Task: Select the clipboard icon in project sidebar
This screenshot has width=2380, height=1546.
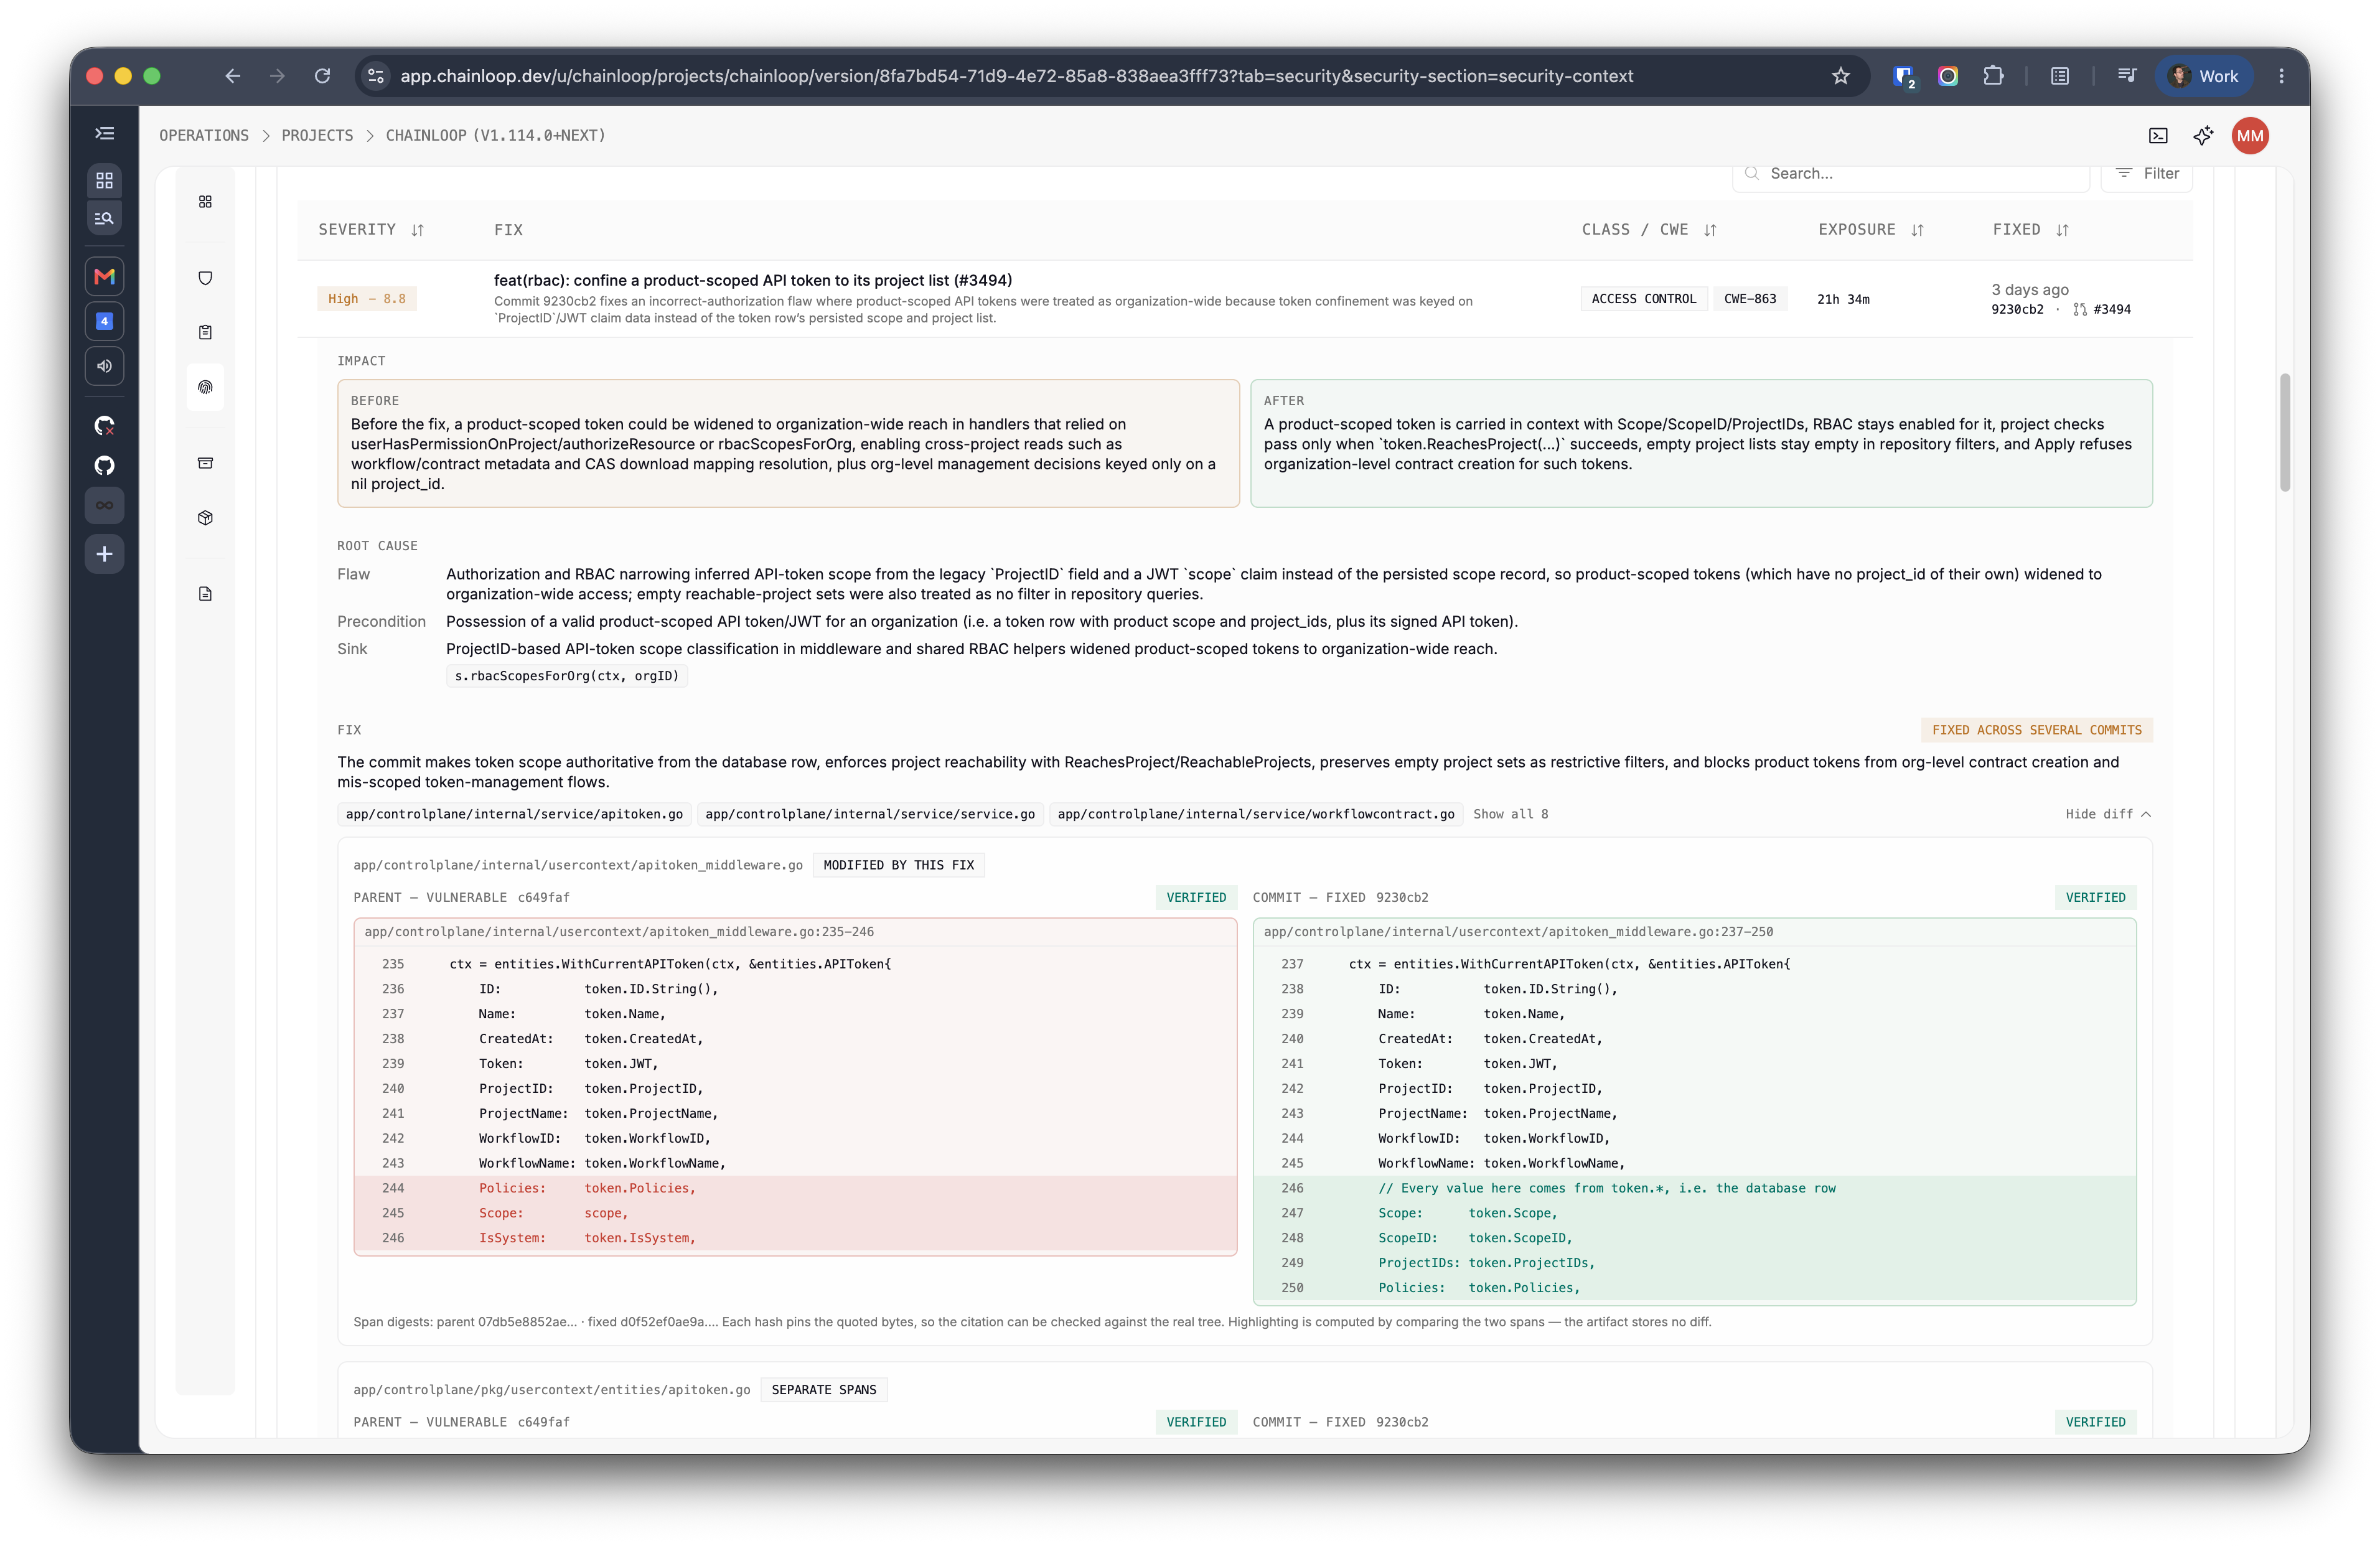Action: pyautogui.click(x=205, y=332)
